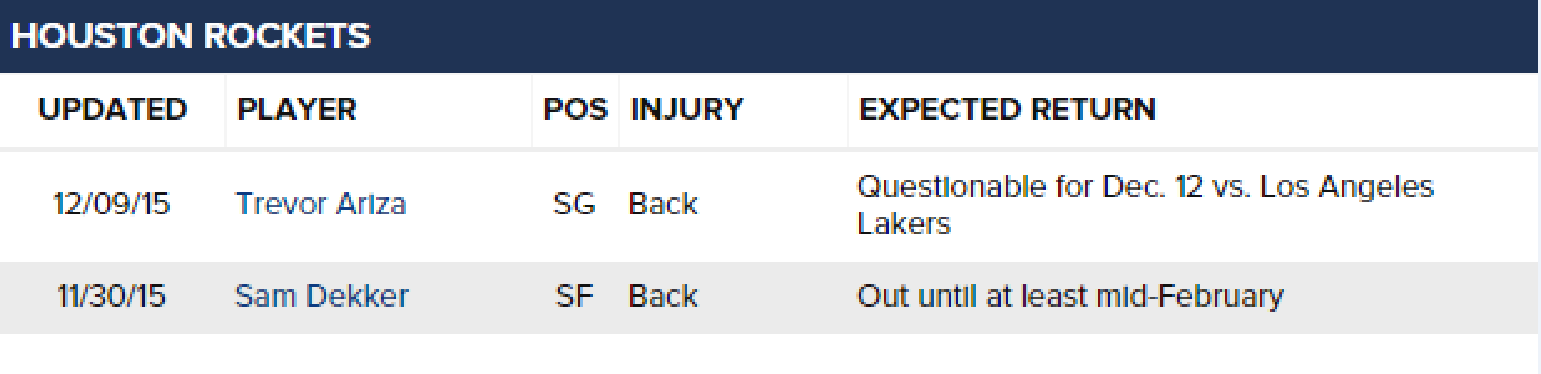Click the SF position cell
The width and height of the screenshot is (1541, 374).
tap(574, 297)
